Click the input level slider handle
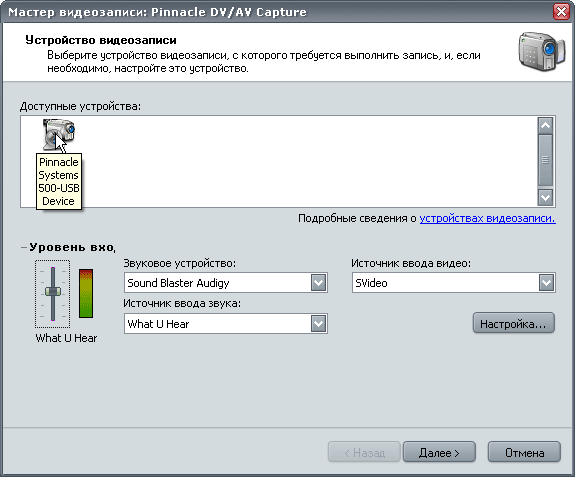Image resolution: width=575 pixels, height=477 pixels. [x=53, y=291]
